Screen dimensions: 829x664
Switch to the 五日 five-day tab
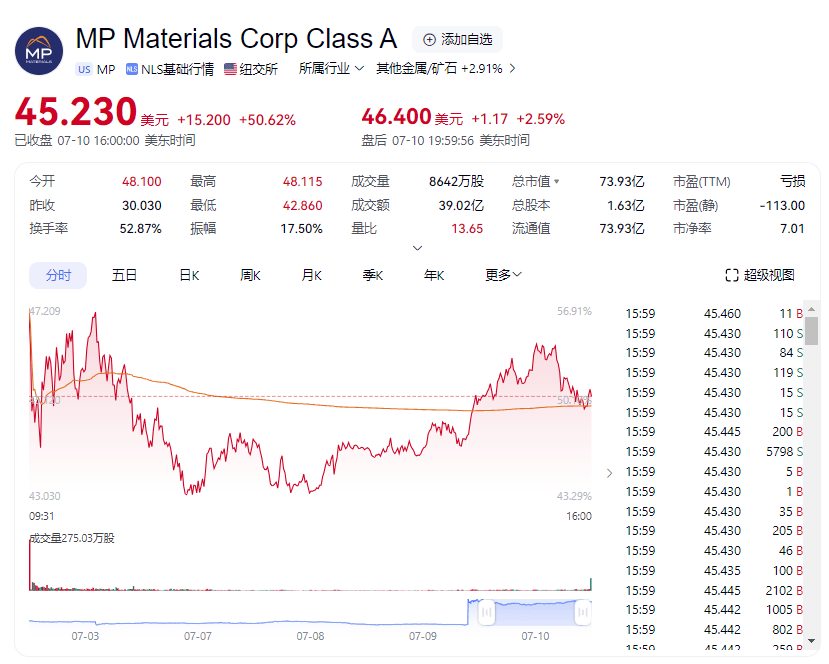pyautogui.click(x=124, y=275)
